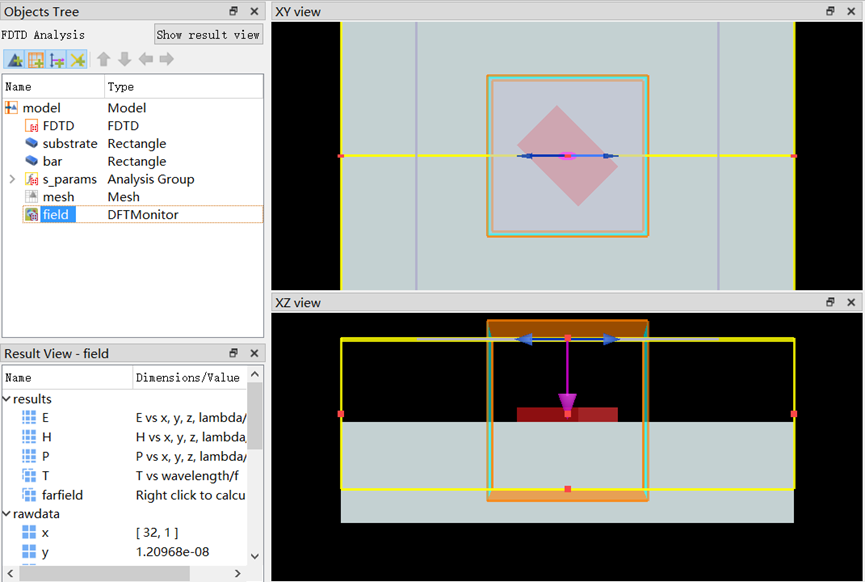
Task: Click the yellow delete/cross icon in tree toolbar
Action: point(77,59)
